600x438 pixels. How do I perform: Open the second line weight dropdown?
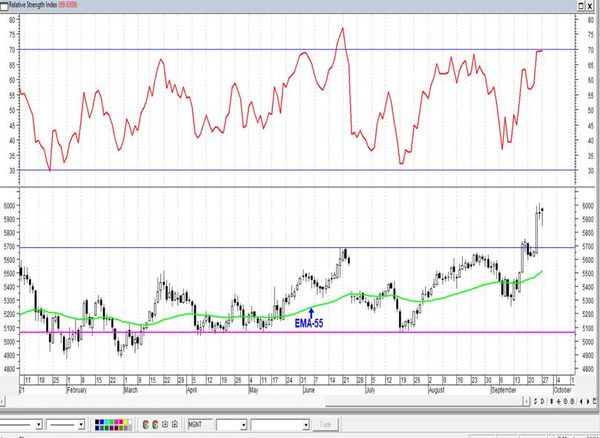pyautogui.click(x=81, y=425)
